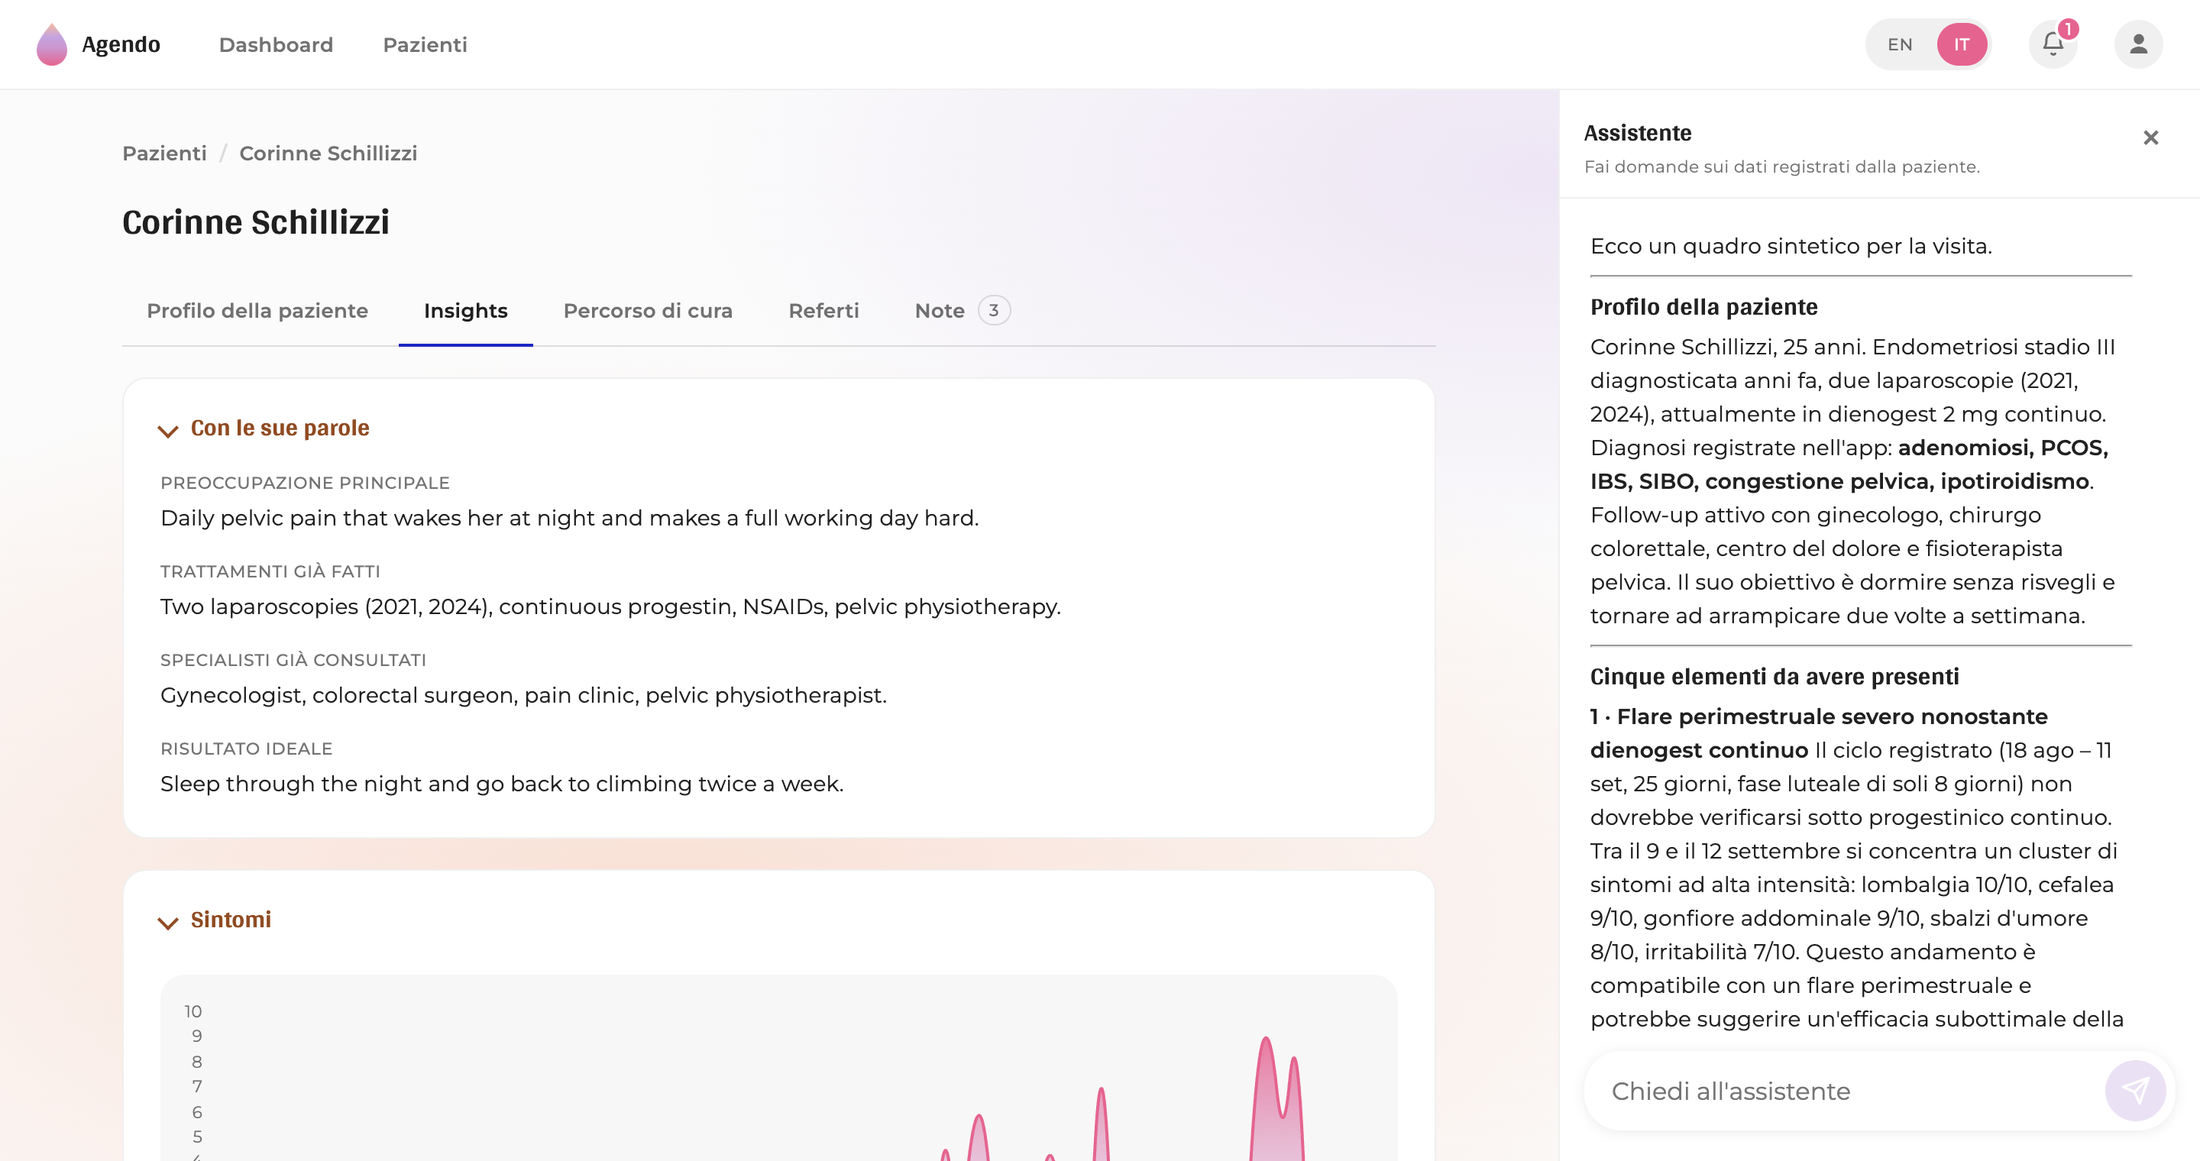Click Corinne Schillizzi breadcrumb entry
This screenshot has width=2200, height=1161.
[328, 153]
